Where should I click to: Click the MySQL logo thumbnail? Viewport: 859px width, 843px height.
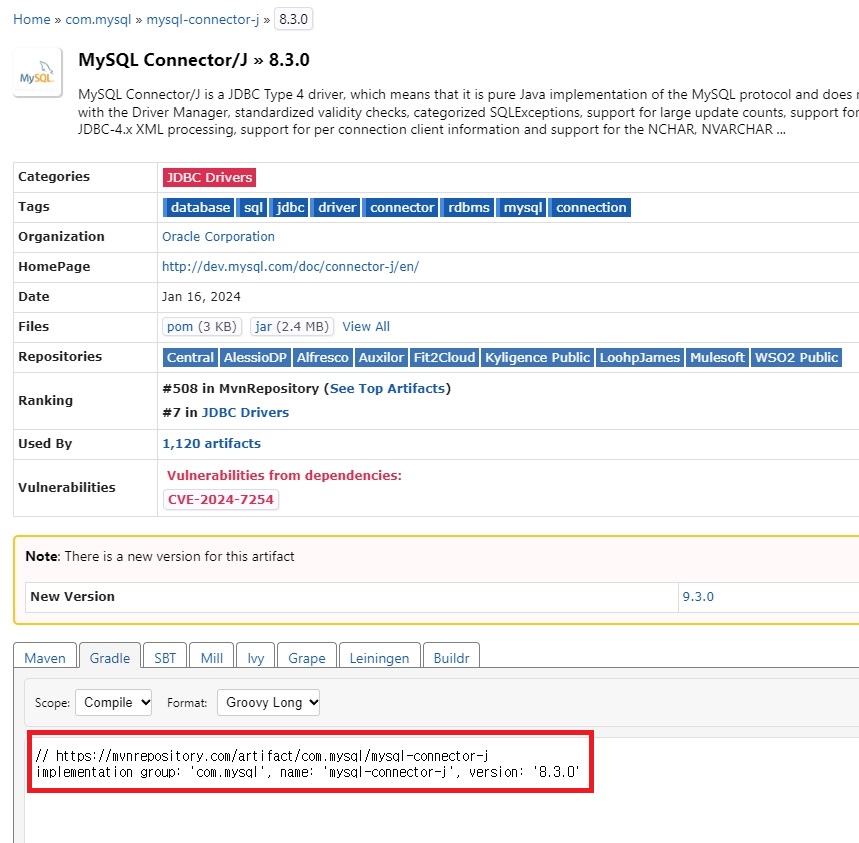(37, 73)
